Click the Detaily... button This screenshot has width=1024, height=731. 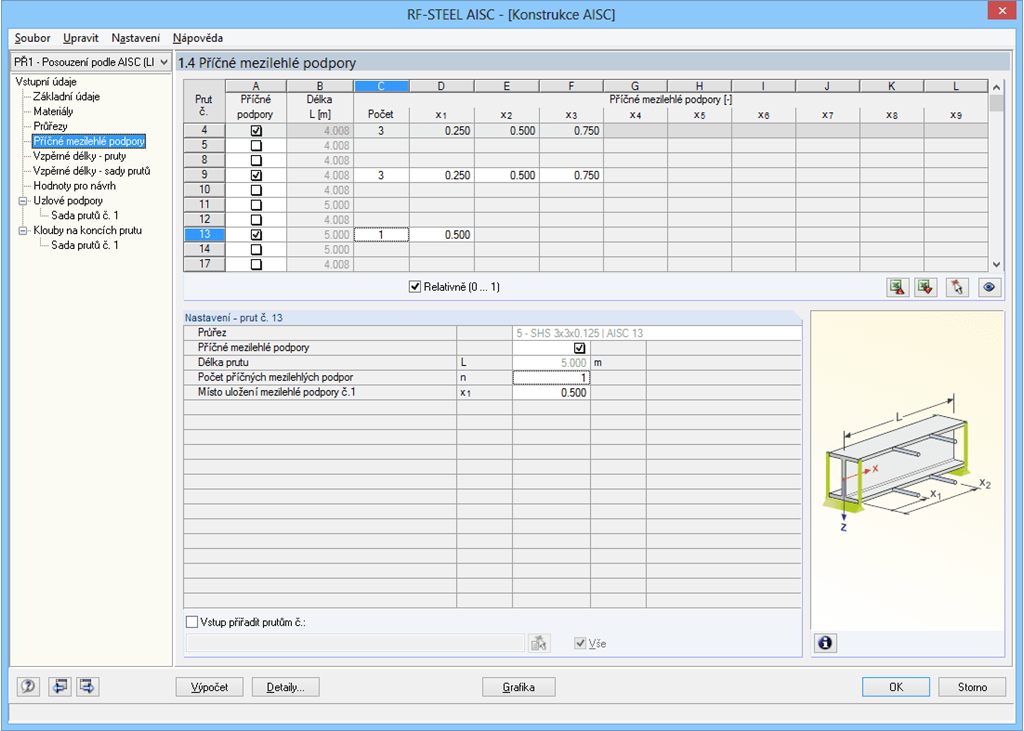pos(285,687)
